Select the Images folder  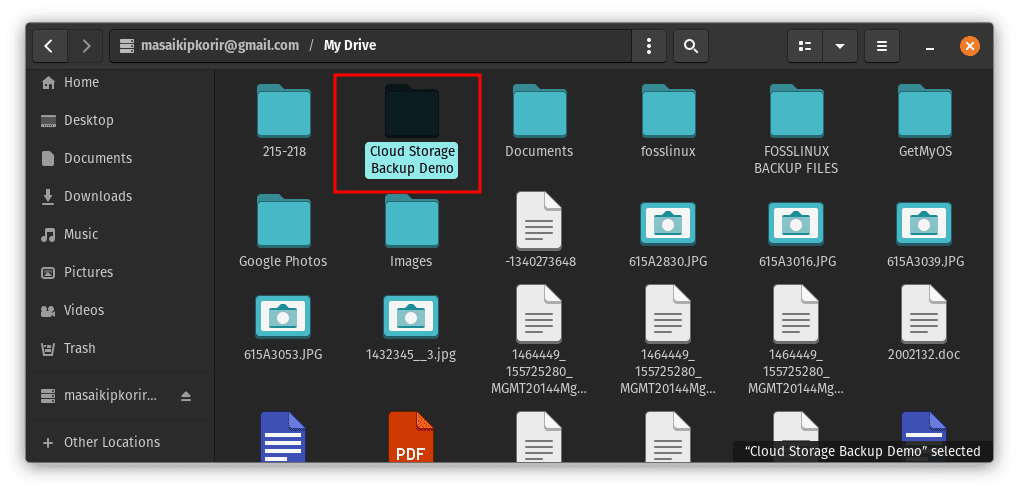point(411,231)
